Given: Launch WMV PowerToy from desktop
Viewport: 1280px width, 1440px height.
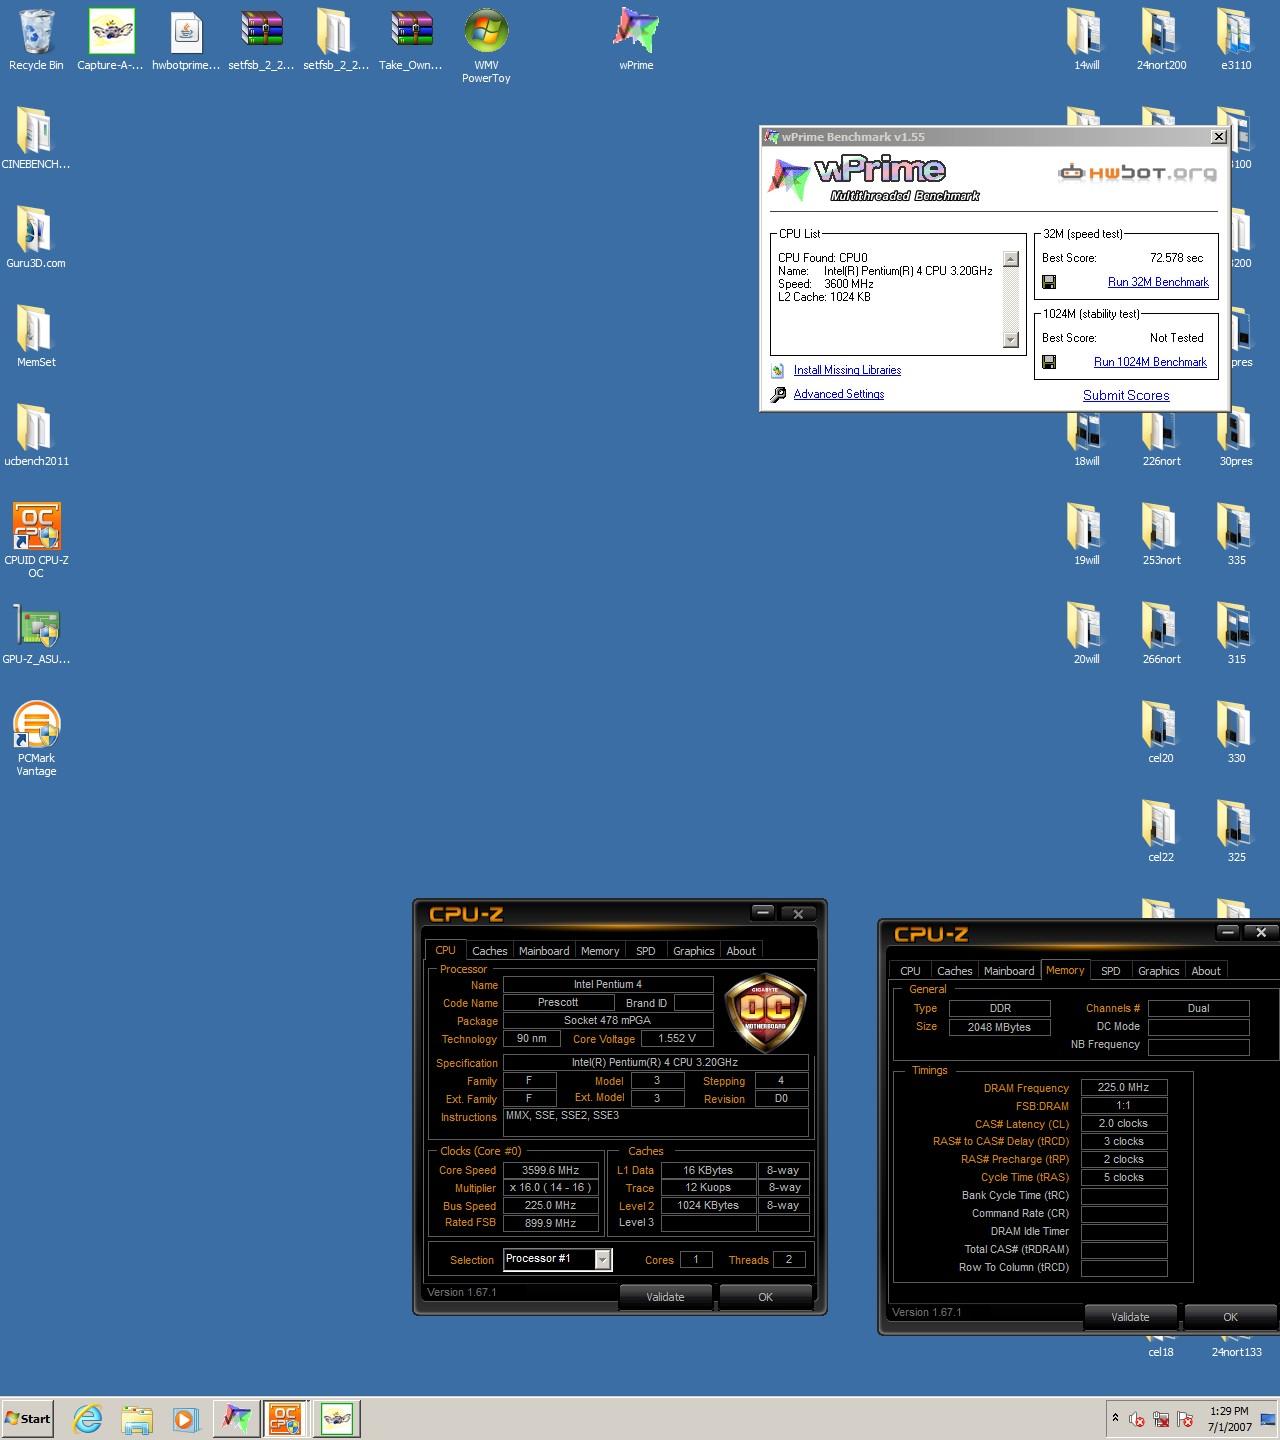Looking at the screenshot, I should coord(486,46).
